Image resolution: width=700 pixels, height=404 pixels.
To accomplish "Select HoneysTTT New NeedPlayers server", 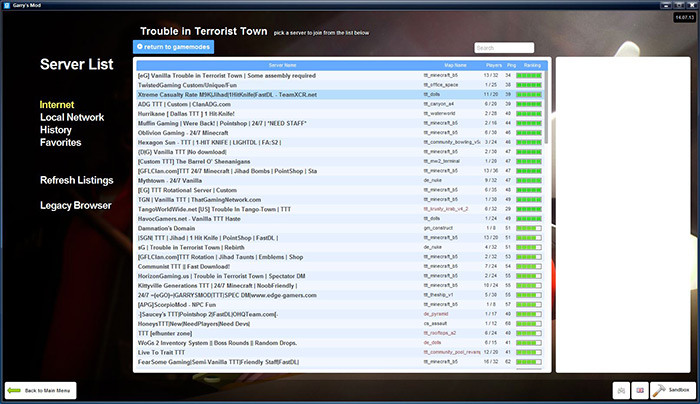I will click(x=340, y=324).
